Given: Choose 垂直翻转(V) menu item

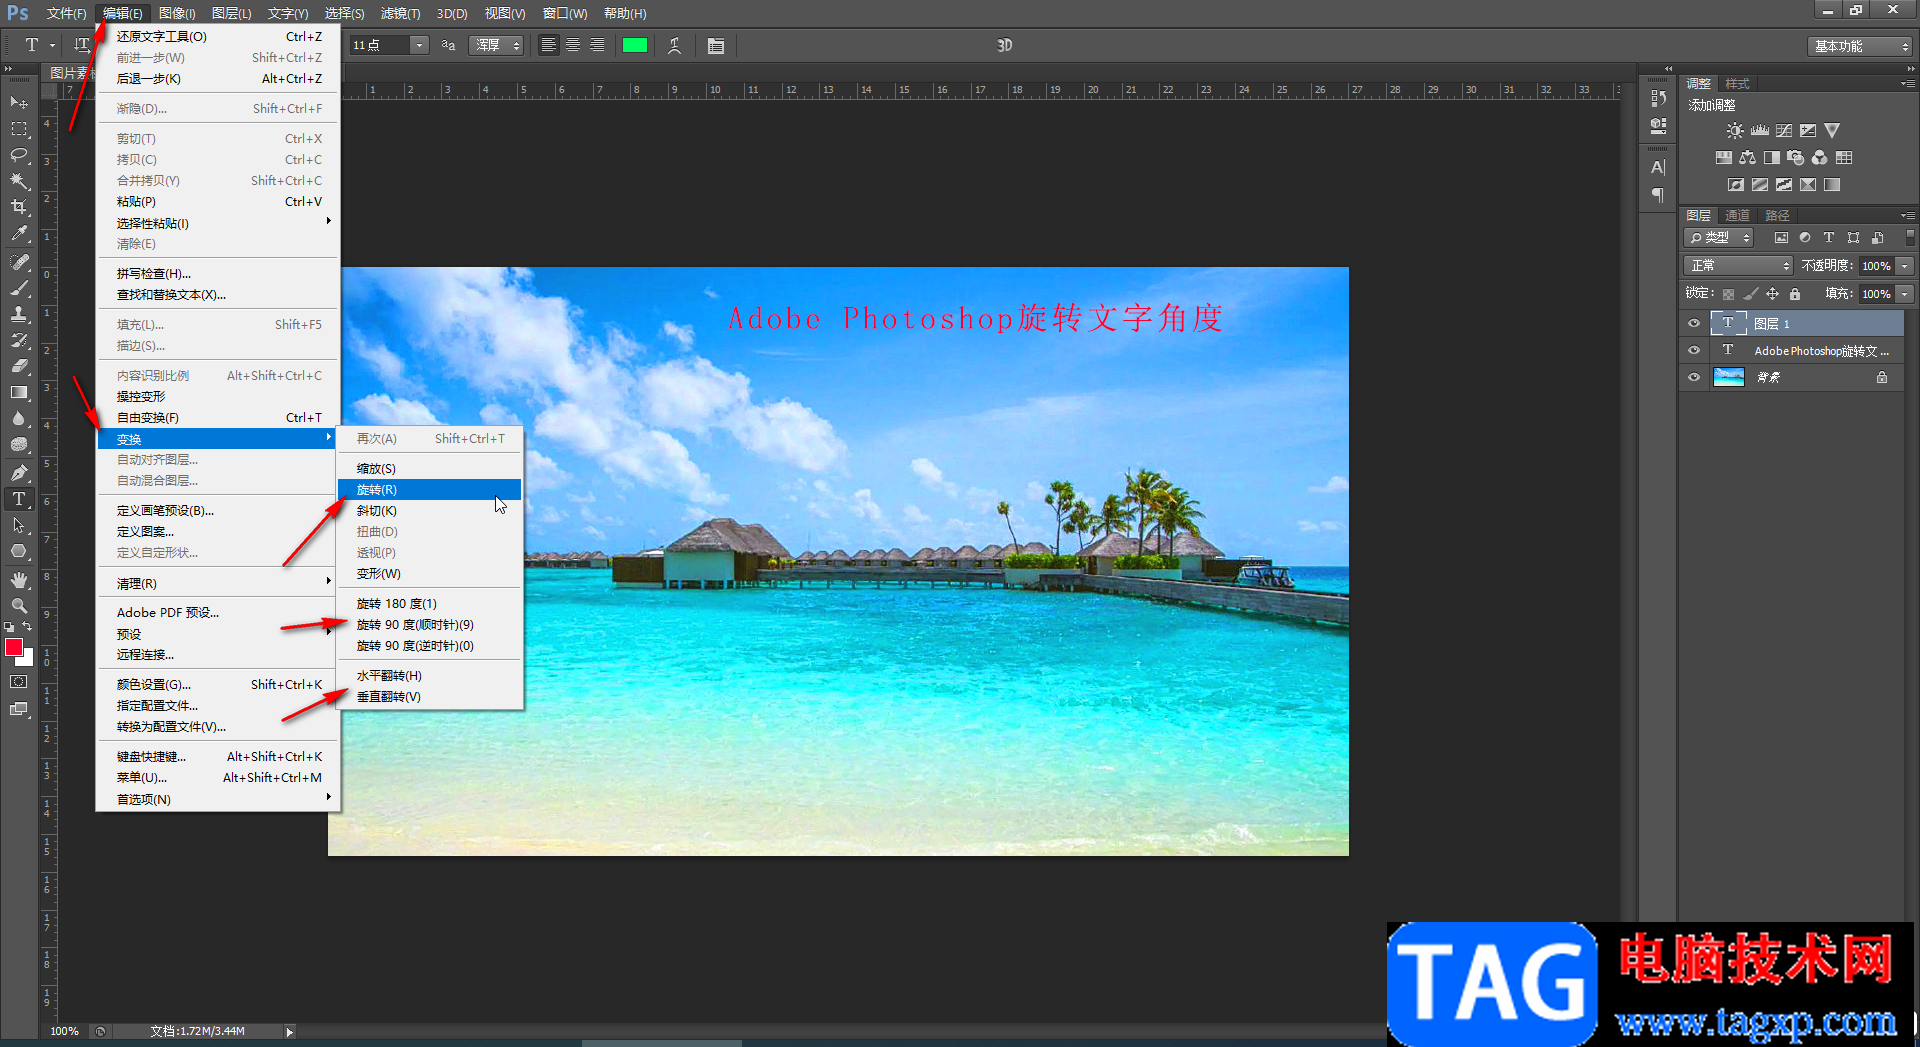Looking at the screenshot, I should coord(429,697).
